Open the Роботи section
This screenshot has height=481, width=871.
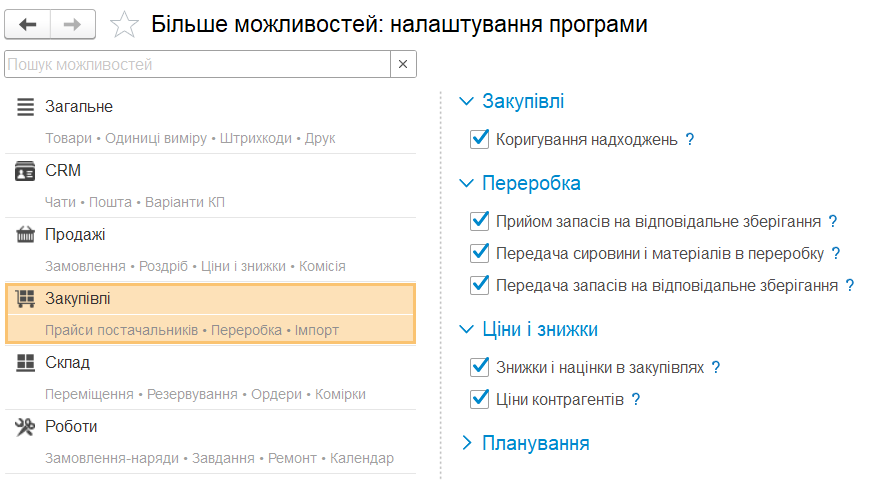pyautogui.click(x=71, y=427)
